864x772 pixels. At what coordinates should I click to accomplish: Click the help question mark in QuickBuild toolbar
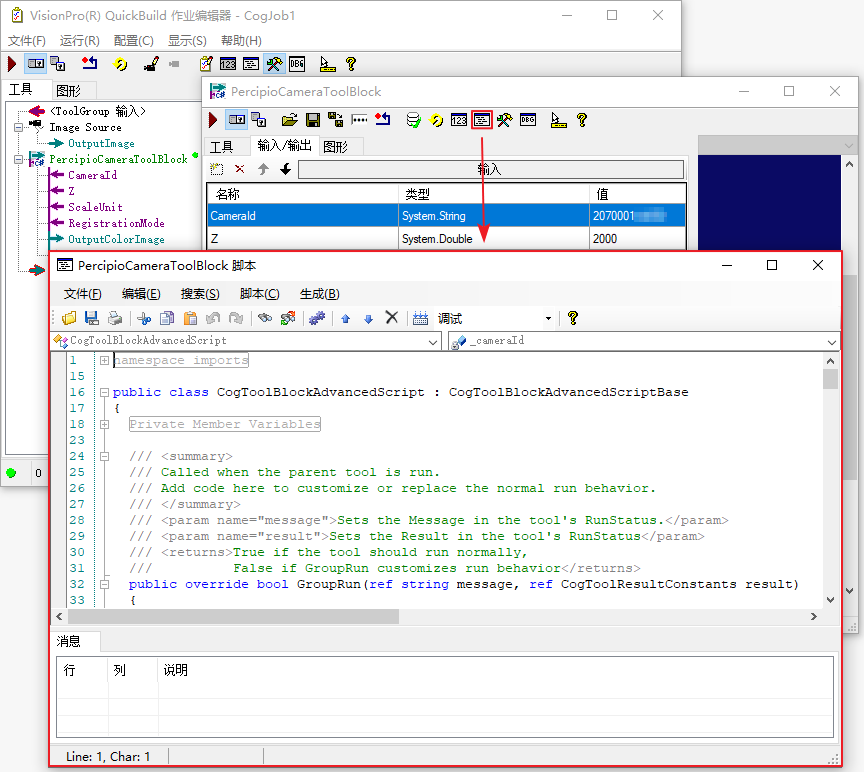point(350,64)
